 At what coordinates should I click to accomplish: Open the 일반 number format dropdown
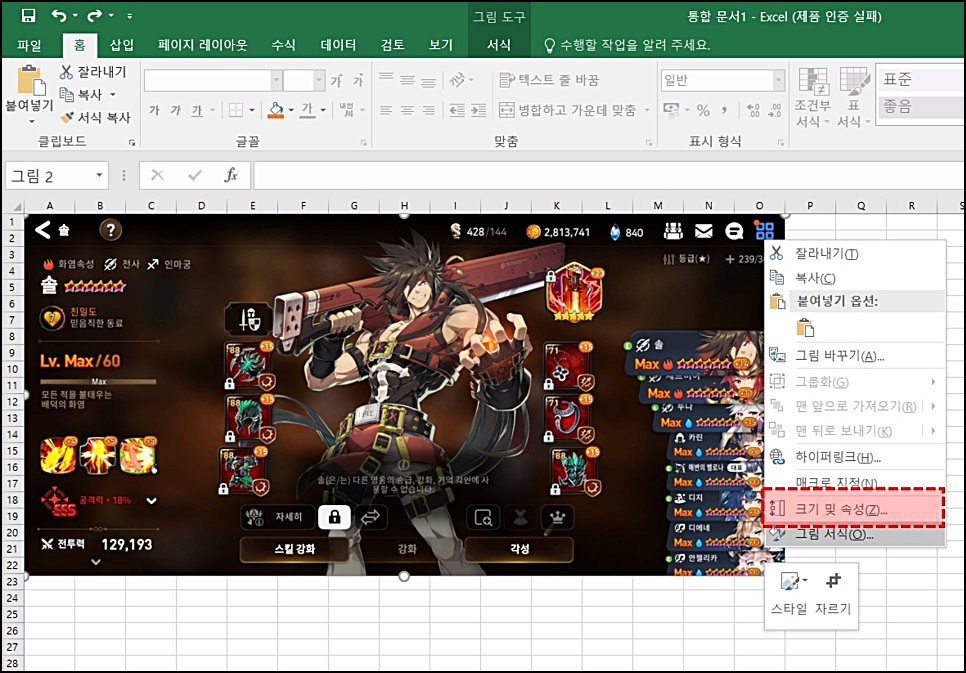click(779, 81)
